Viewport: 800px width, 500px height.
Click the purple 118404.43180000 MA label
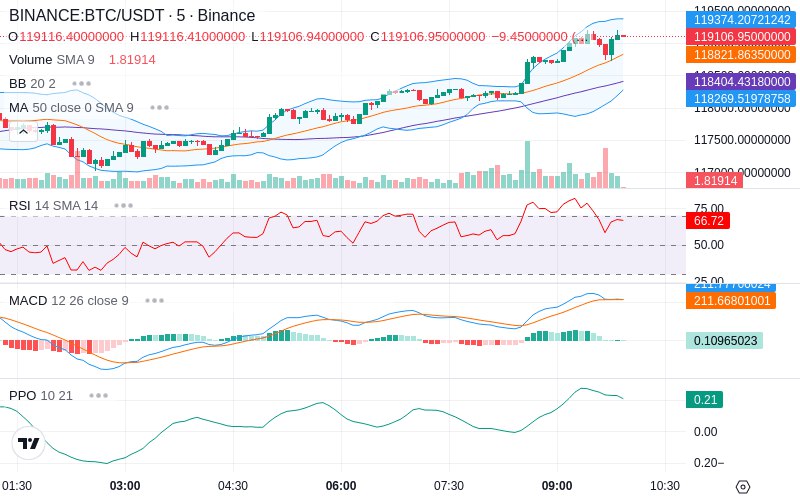741,81
